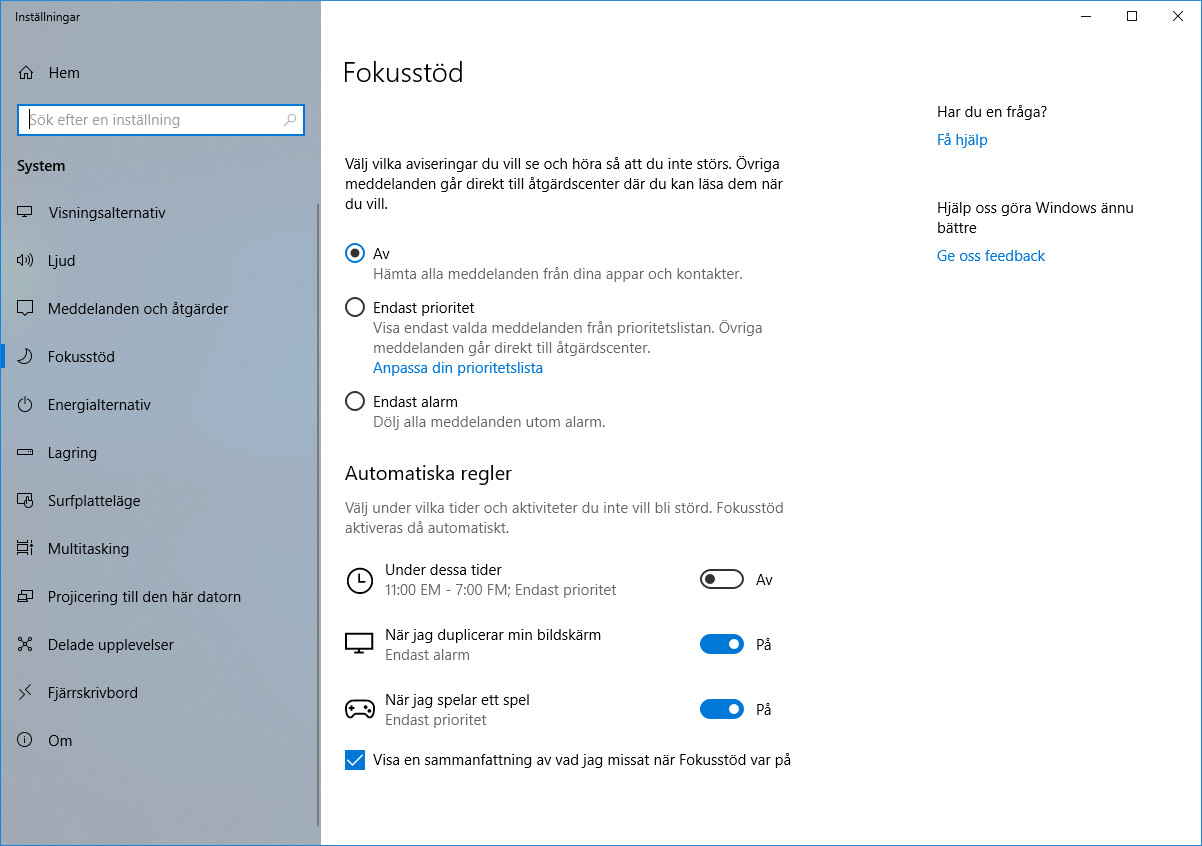
Task: Click the Surfplatteläge tablet icon
Action: pyautogui.click(x=24, y=500)
